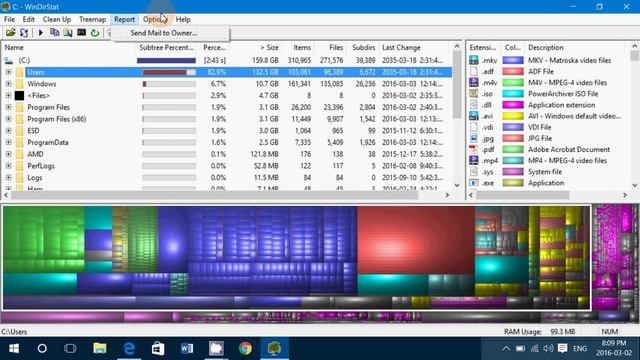
Task: Show hidden system tray icons chevron
Action: click(x=506, y=349)
